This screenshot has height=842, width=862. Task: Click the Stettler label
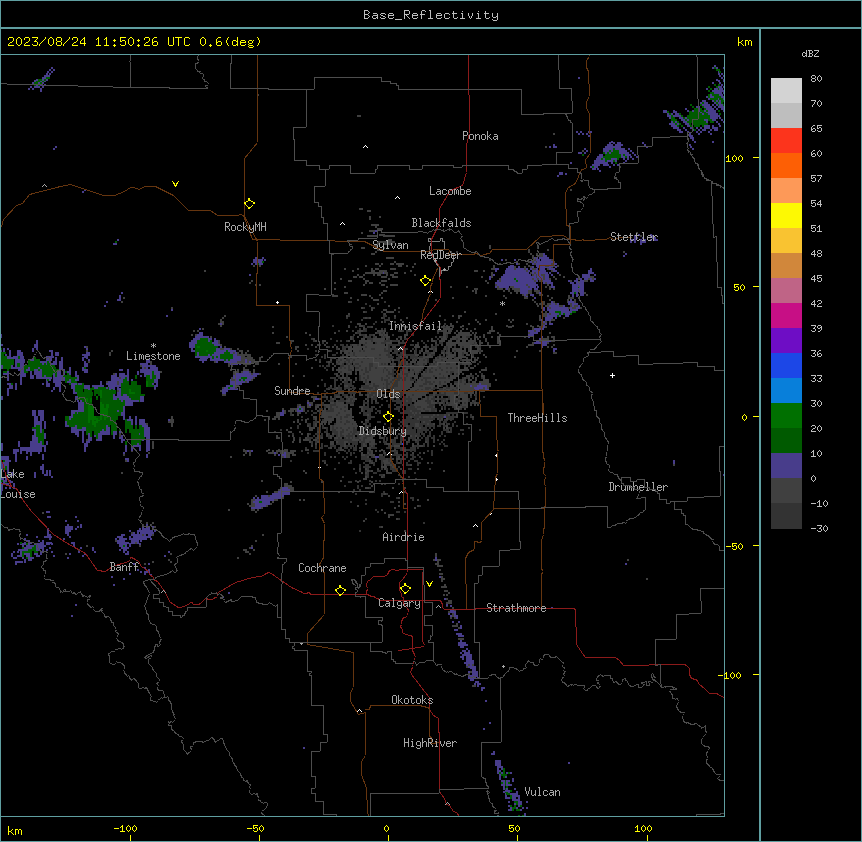point(634,237)
